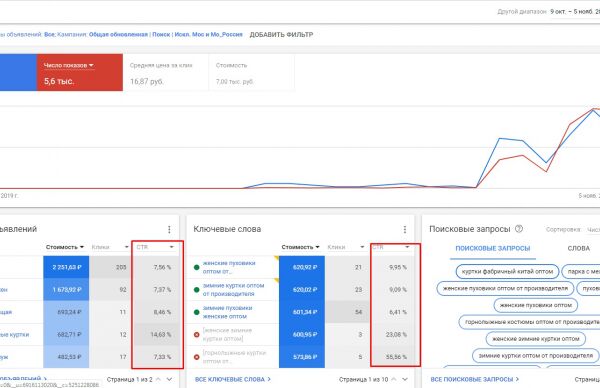Click ДОБАВИТЬ ФИЛЬТР
Image resolution: width=600 pixels, height=388 pixels.
[x=281, y=35]
